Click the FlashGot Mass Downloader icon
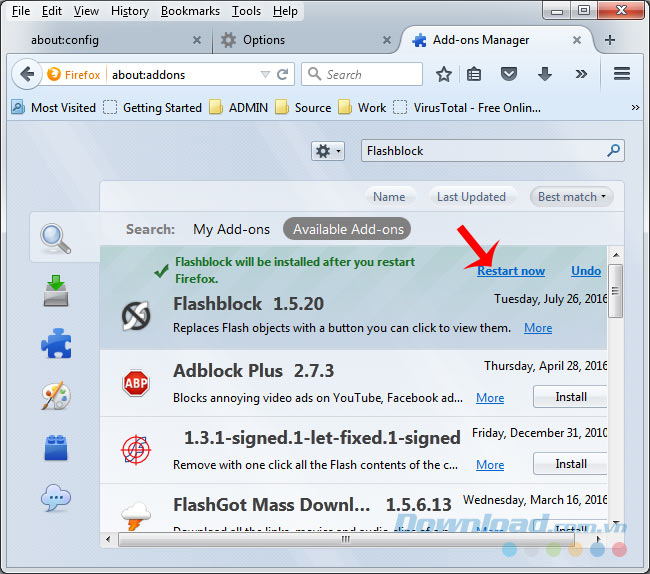This screenshot has height=574, width=650. coord(136,516)
